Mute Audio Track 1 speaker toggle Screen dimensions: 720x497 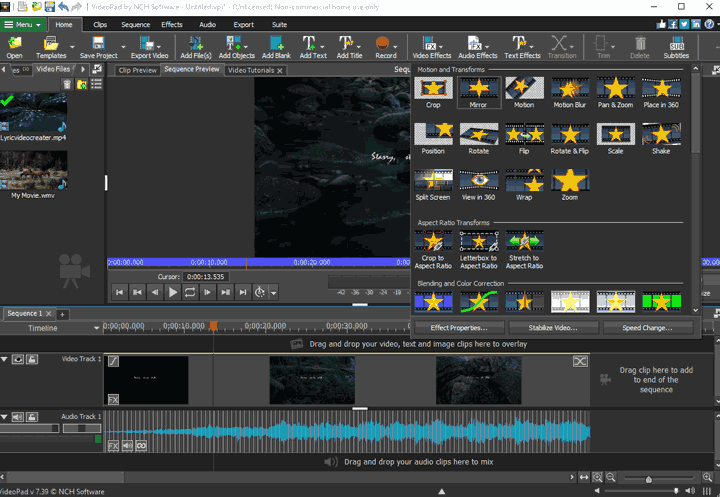point(19,416)
